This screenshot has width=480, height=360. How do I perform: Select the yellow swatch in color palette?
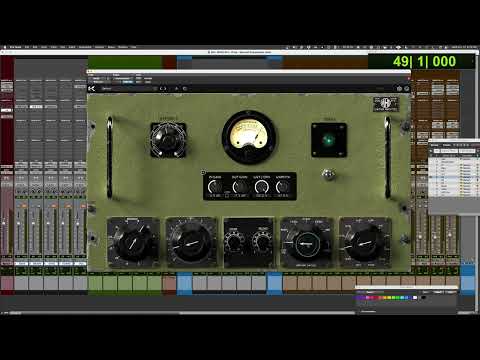[389, 297]
